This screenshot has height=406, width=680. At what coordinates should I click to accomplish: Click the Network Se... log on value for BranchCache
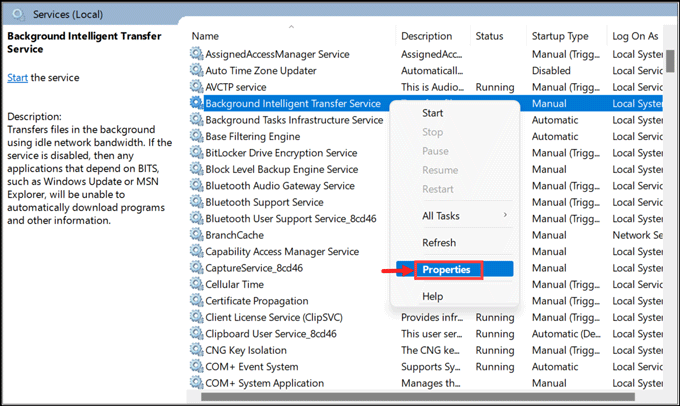(637, 235)
